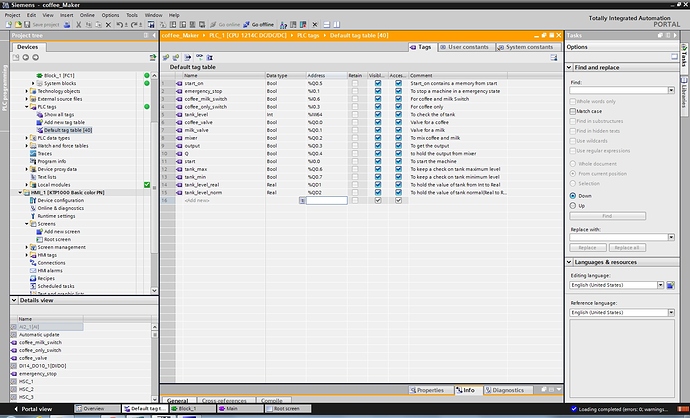The height and width of the screenshot is (418, 690).
Task: Click the Replace all button
Action: tap(627, 248)
